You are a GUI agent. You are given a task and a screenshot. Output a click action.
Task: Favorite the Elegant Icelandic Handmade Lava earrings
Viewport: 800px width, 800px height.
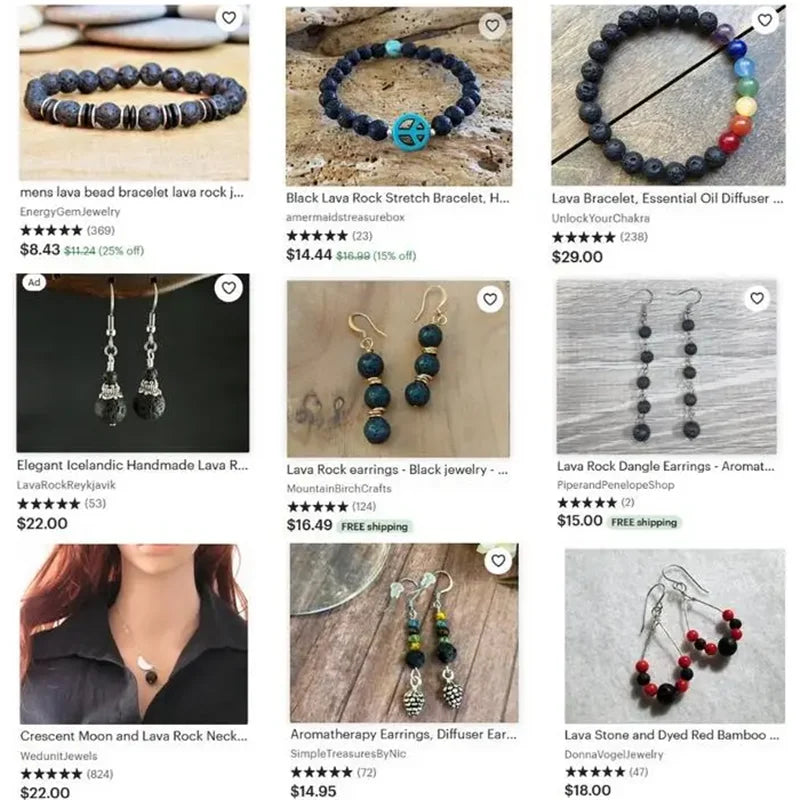pos(229,288)
